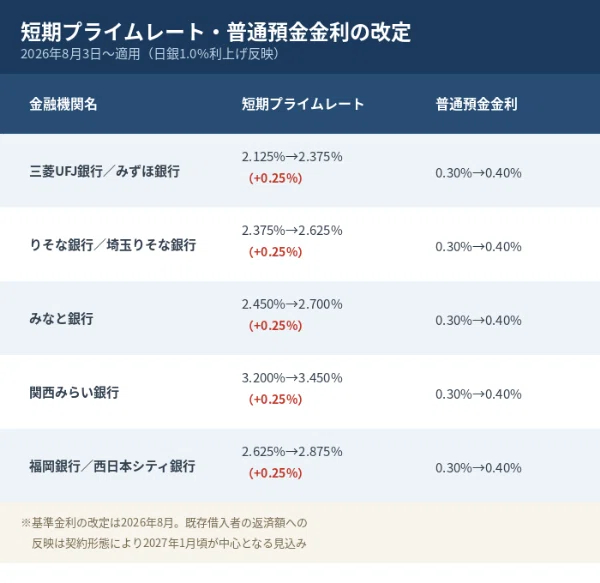Click the 関西みらい銀行 row name

pyautogui.click(x=74, y=392)
